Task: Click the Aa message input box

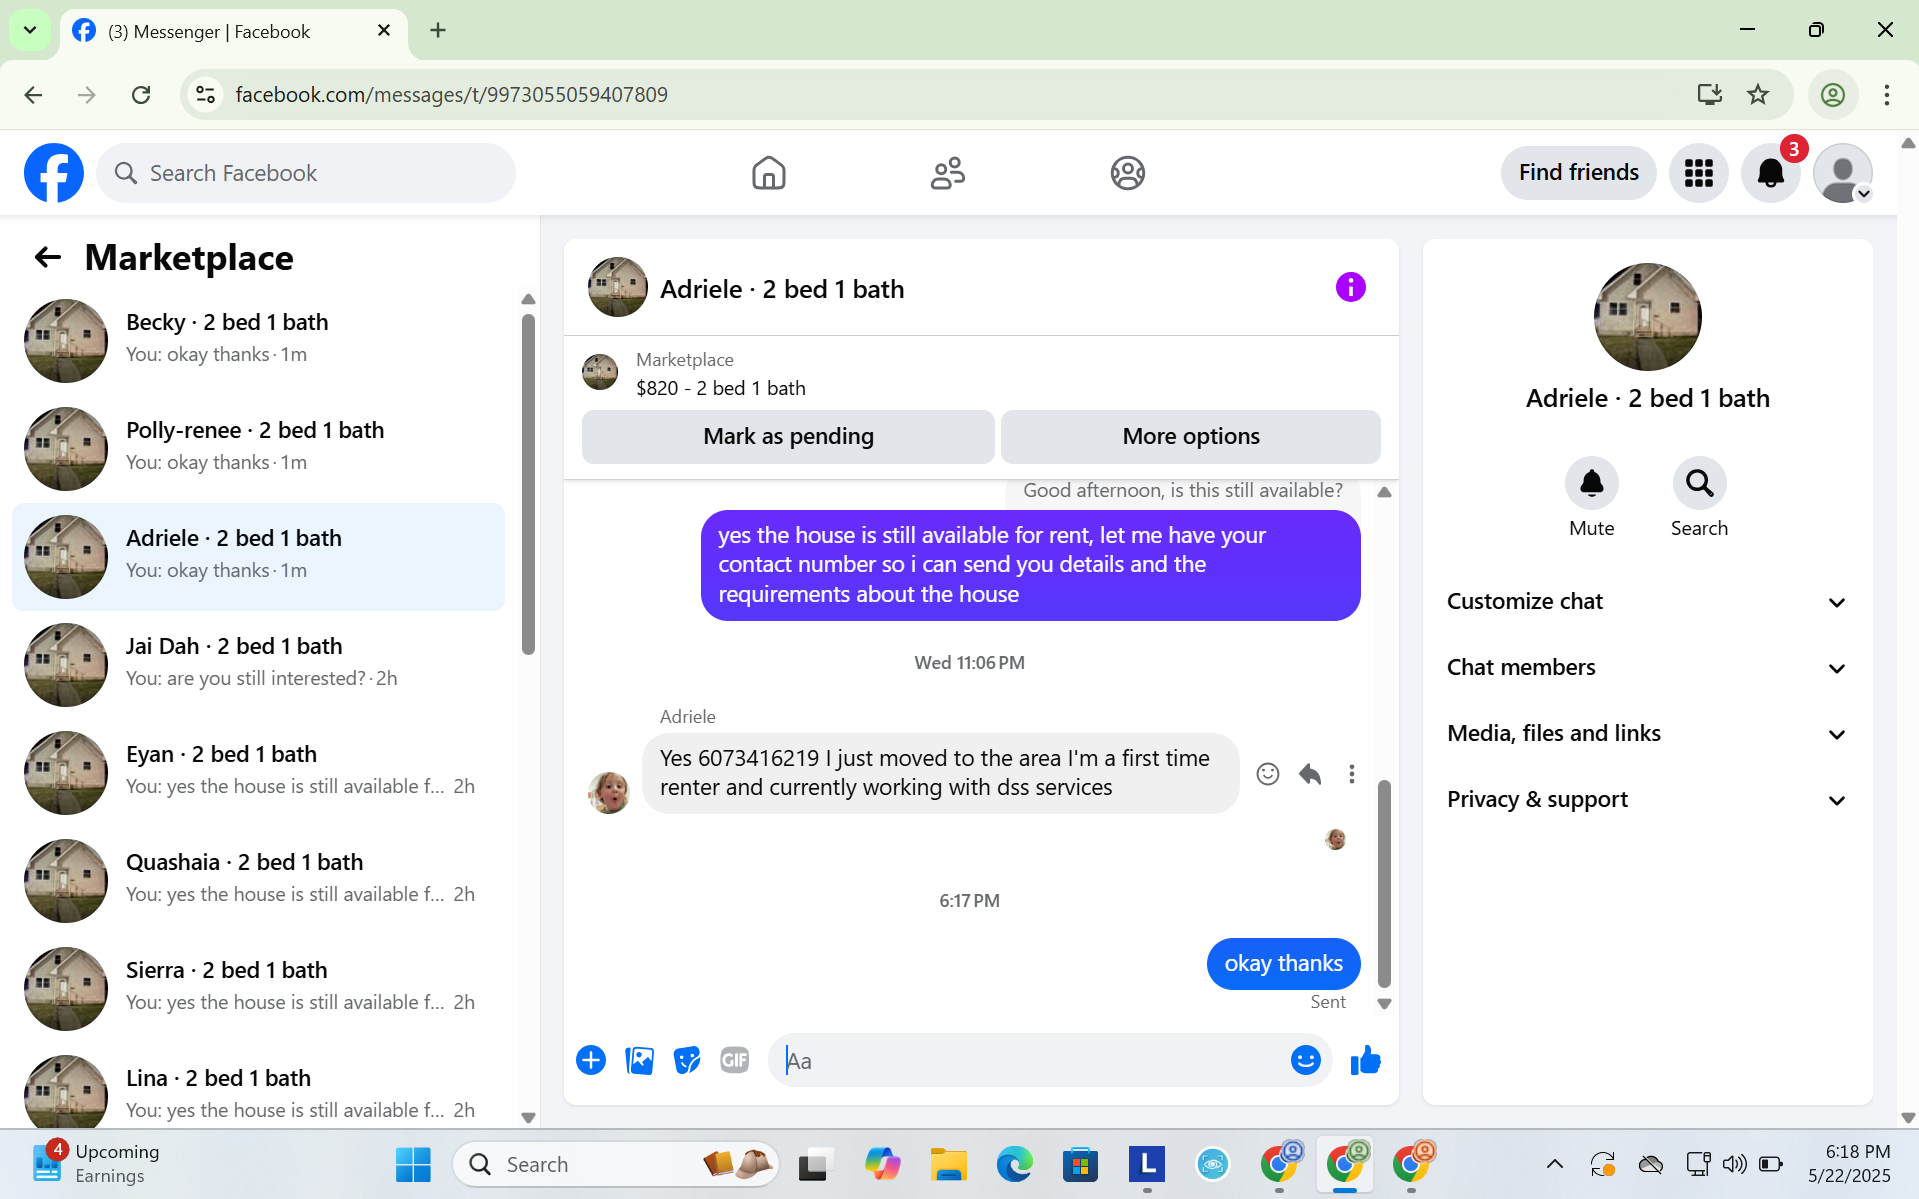Action: [x=1030, y=1060]
